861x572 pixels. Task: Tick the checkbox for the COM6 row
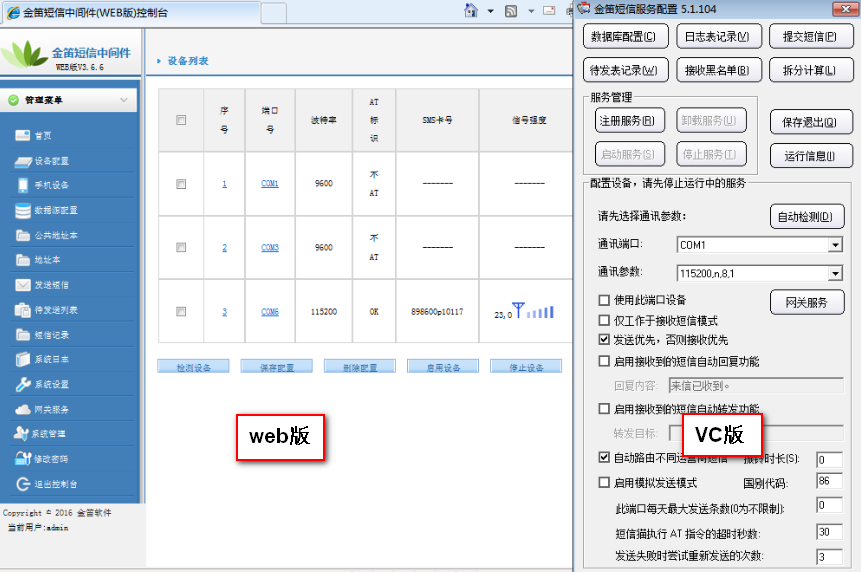181,312
